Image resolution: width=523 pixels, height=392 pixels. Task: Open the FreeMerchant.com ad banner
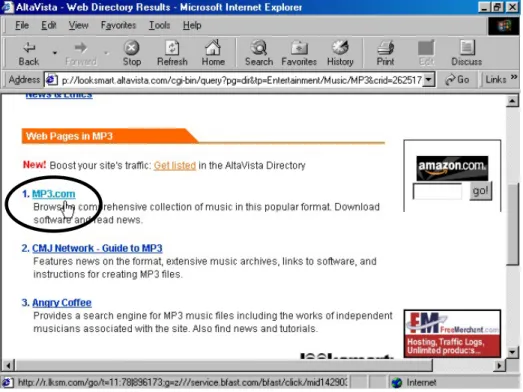[452, 333]
